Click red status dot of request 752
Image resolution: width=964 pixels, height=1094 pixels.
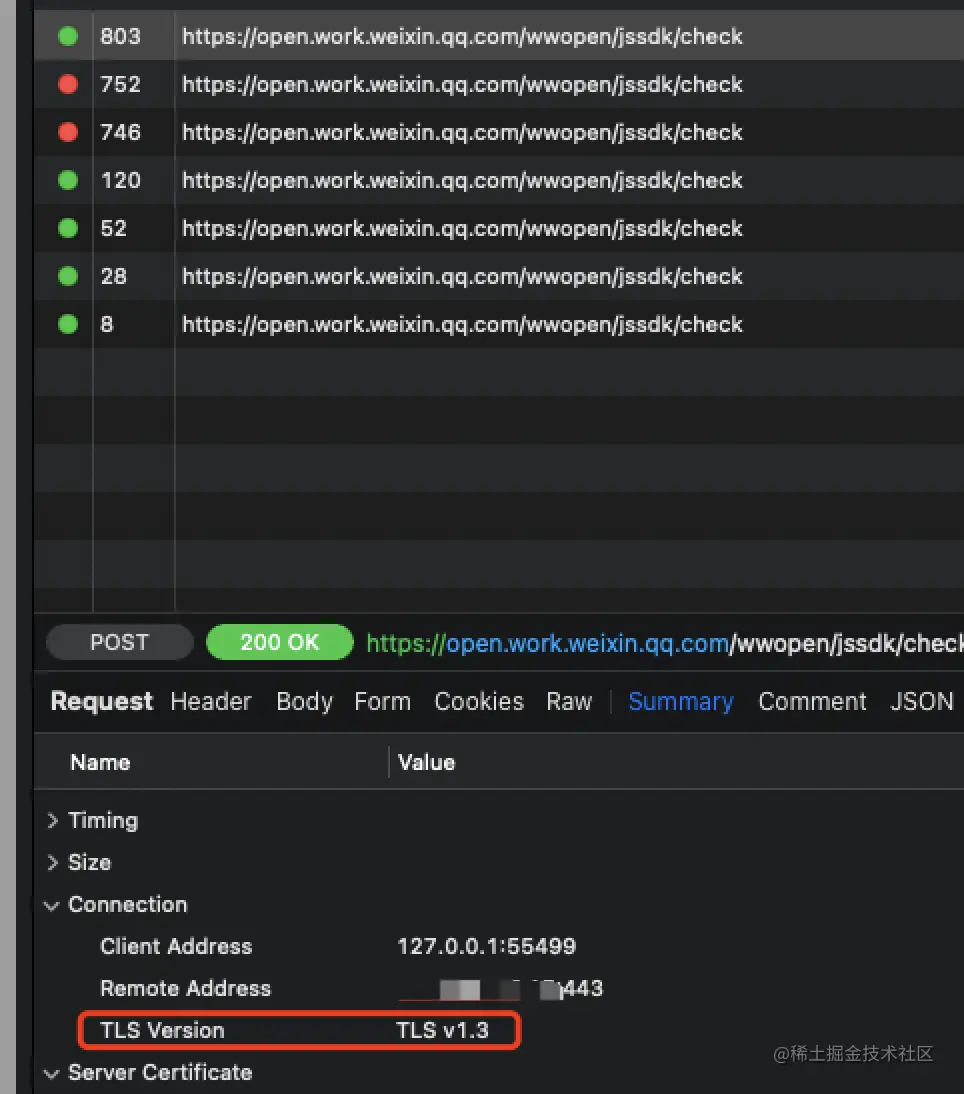tap(68, 84)
